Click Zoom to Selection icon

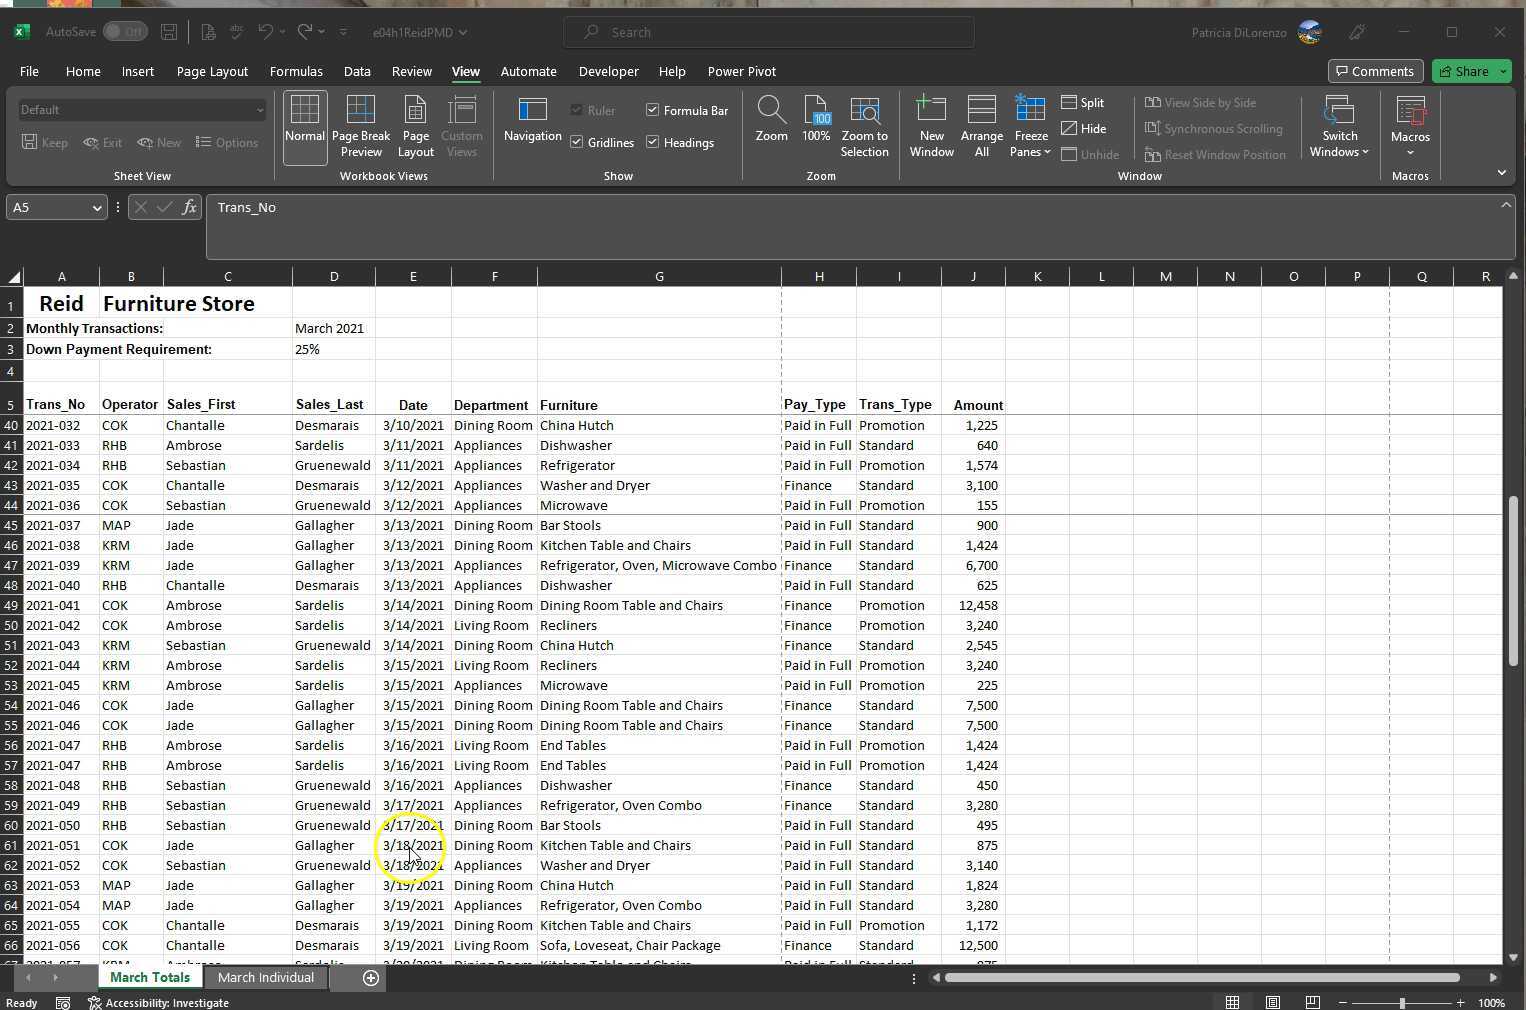864,127
